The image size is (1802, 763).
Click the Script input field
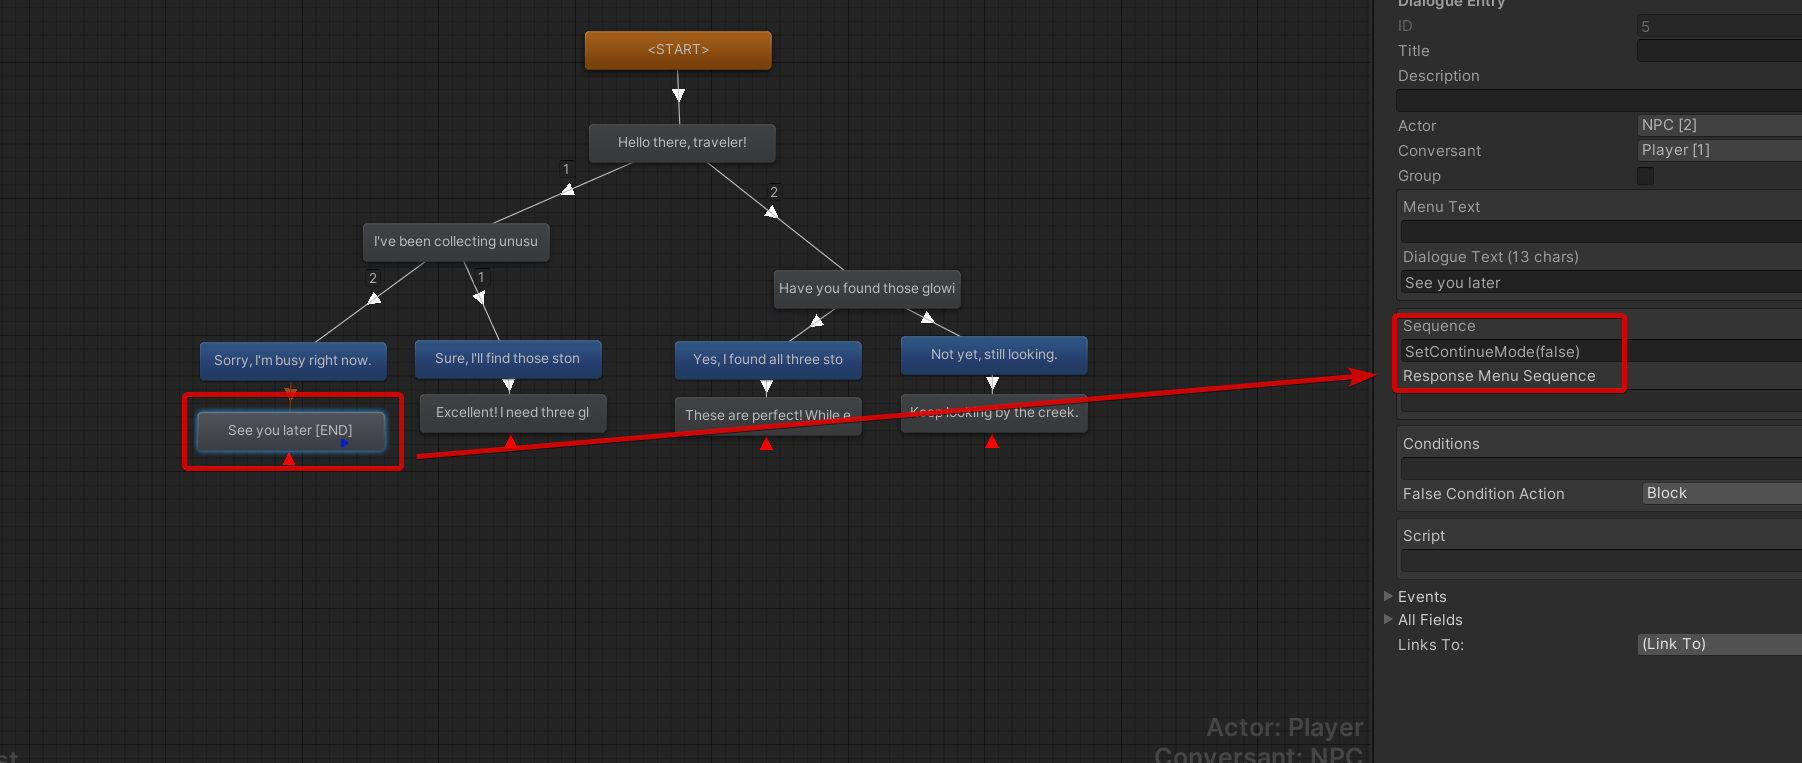pyautogui.click(x=1601, y=561)
